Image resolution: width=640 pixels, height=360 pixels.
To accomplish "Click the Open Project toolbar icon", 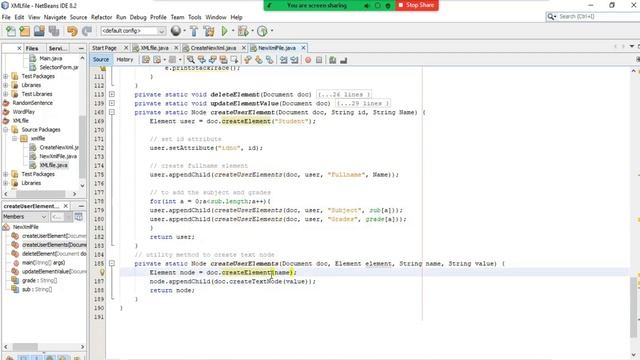I will pyautogui.click(x=39, y=31).
